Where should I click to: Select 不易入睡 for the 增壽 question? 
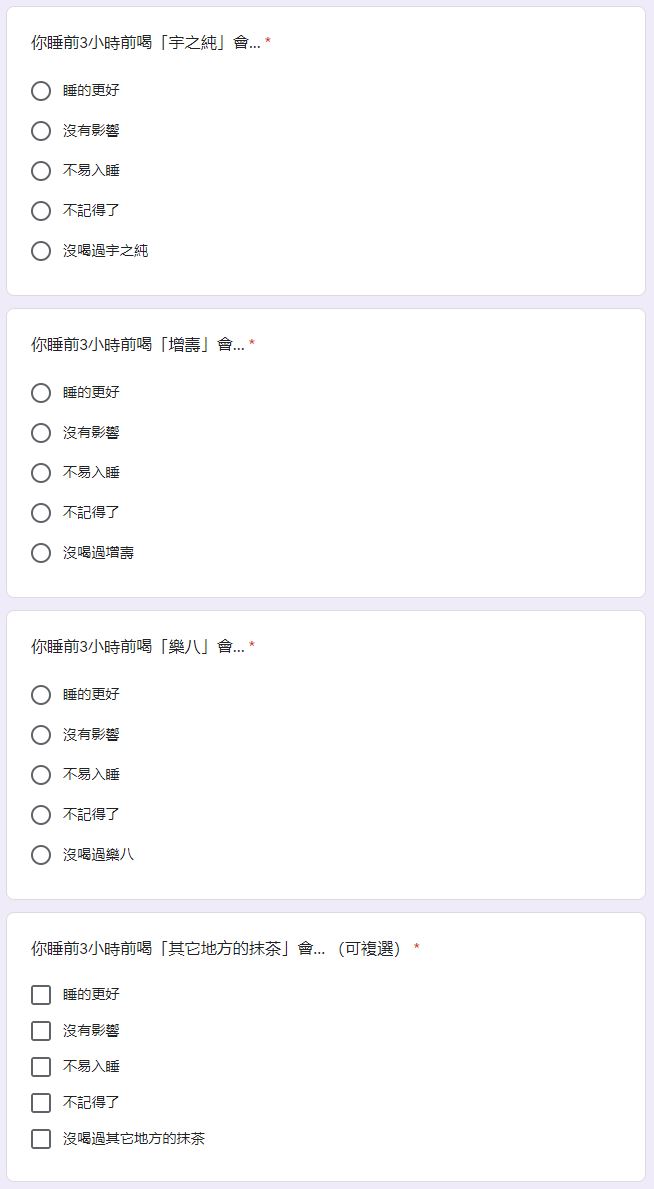41,473
